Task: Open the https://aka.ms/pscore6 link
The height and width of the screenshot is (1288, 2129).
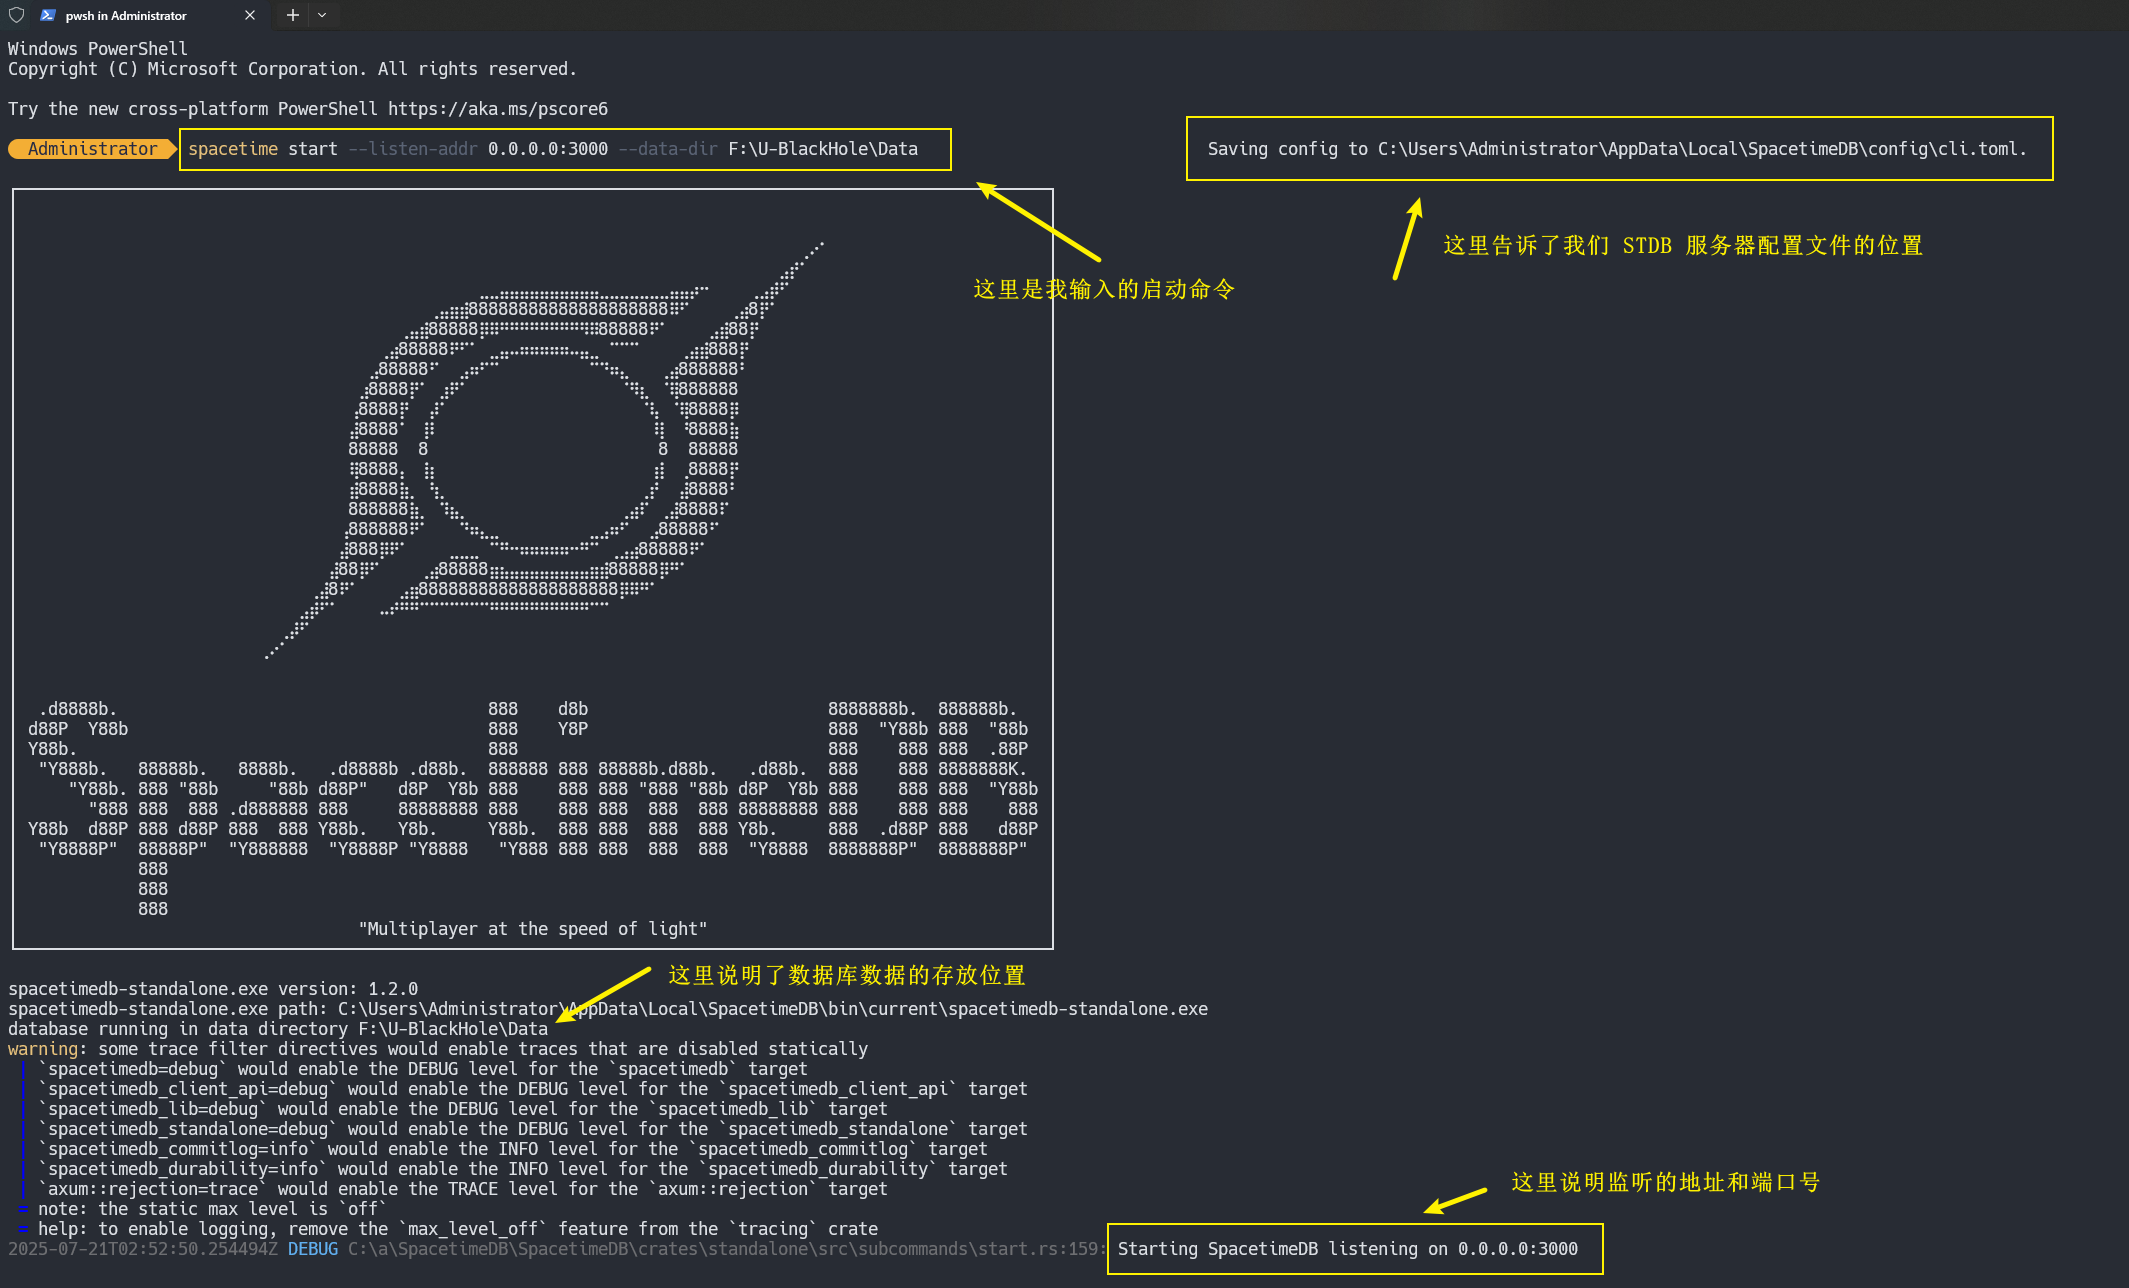Action: click(497, 109)
